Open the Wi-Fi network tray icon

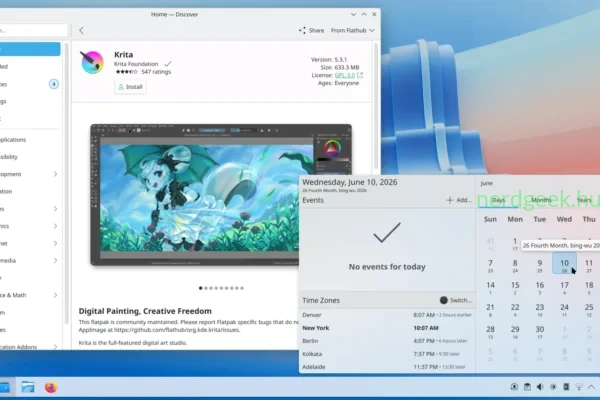pyautogui.click(x=579, y=387)
